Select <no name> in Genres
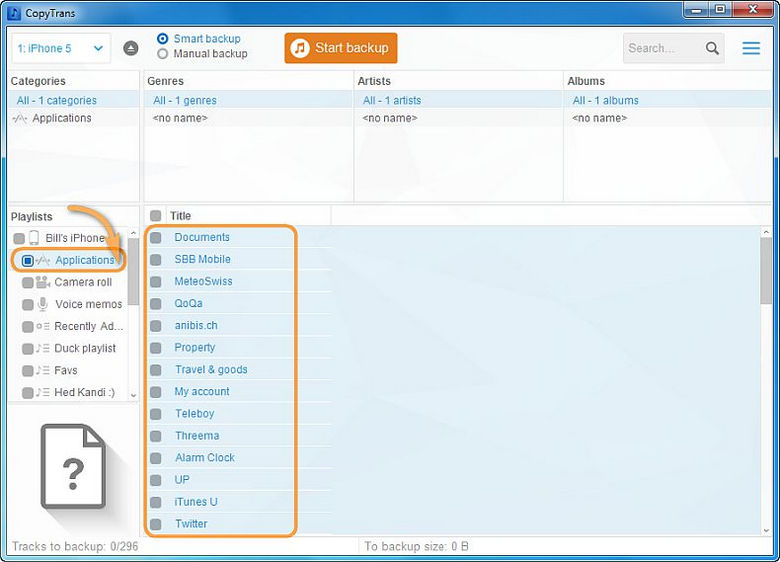This screenshot has height=562, width=780. [248, 118]
